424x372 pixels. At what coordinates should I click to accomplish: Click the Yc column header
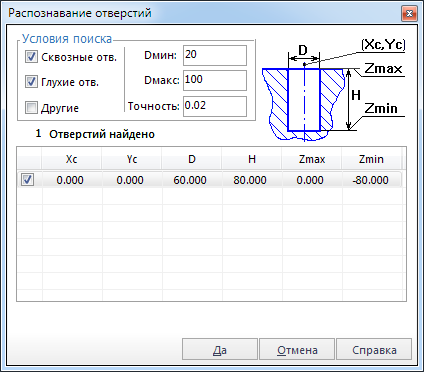pyautogui.click(x=132, y=159)
